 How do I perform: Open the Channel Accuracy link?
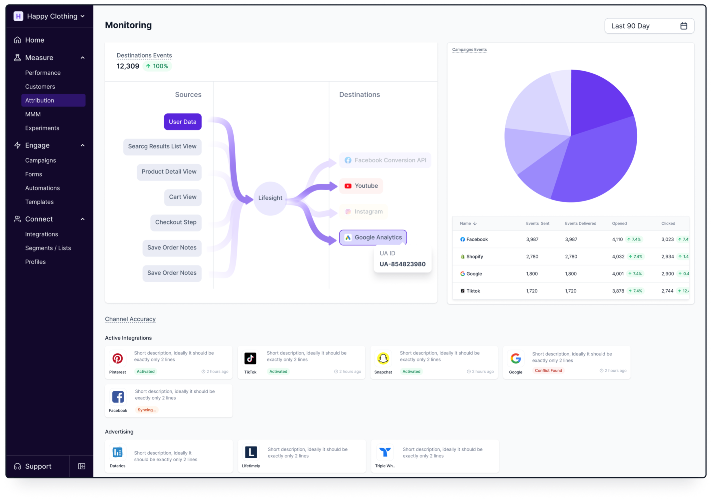pos(130,319)
